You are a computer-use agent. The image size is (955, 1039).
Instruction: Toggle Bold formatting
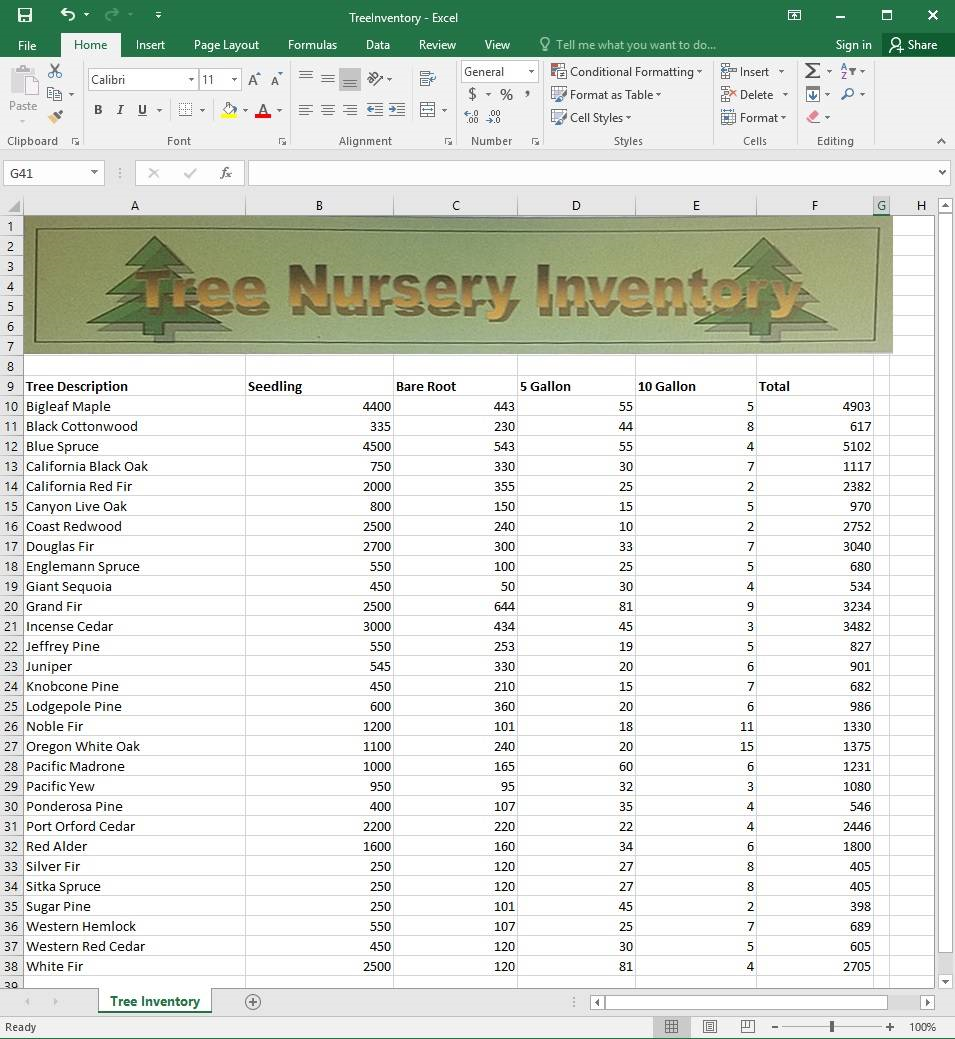pyautogui.click(x=98, y=110)
